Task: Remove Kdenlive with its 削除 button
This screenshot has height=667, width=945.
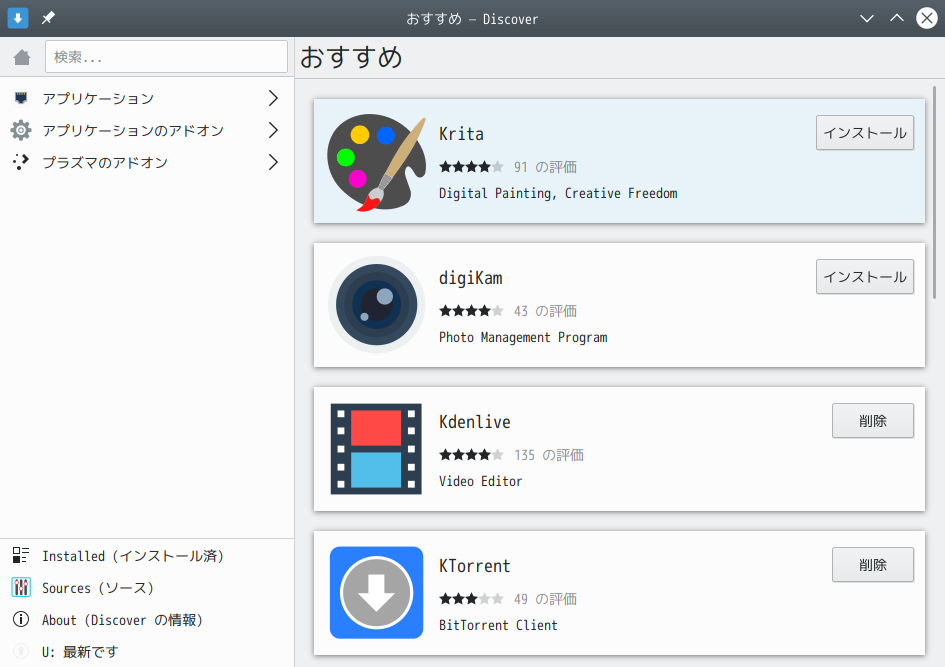Action: tap(873, 421)
